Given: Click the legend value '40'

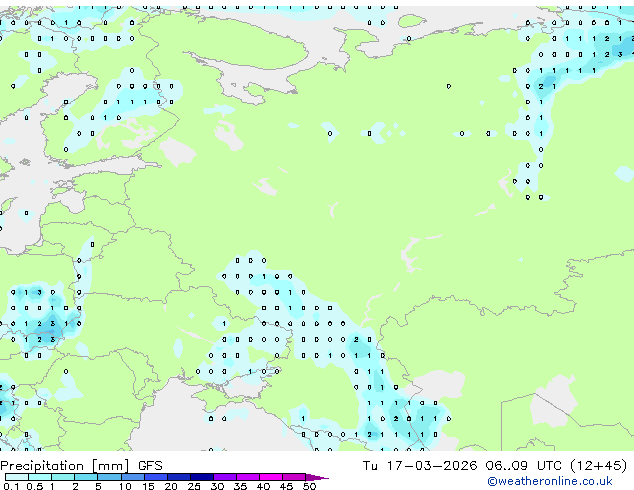Looking at the screenshot, I should click(263, 486).
